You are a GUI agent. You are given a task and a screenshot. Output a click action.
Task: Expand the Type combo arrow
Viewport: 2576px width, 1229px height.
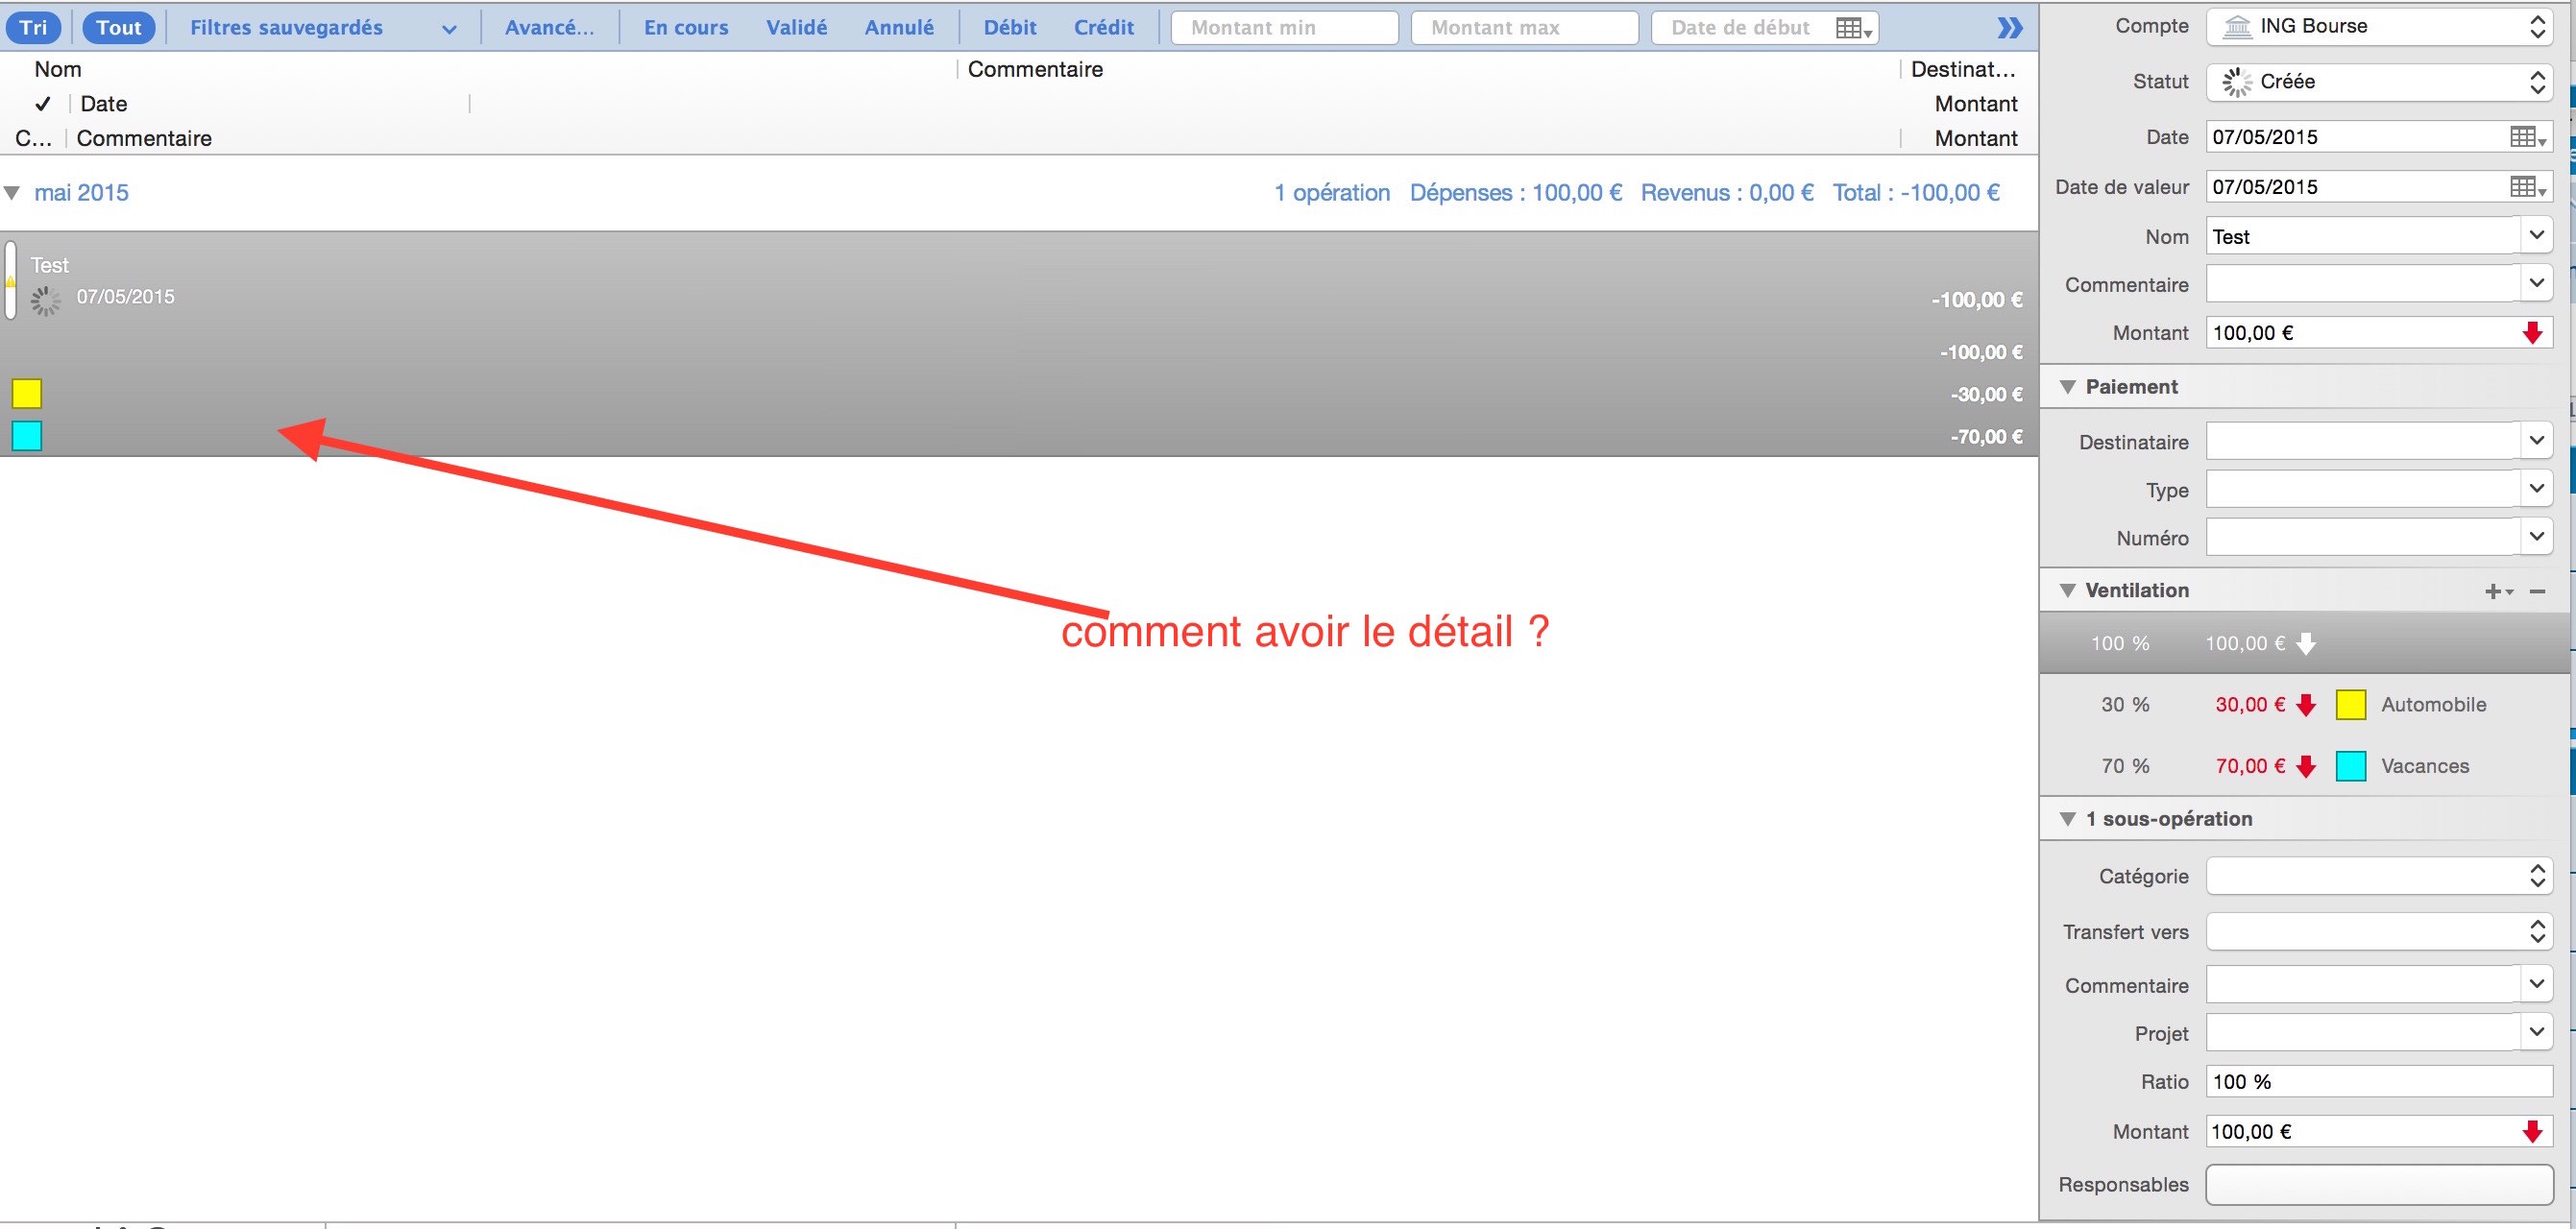point(2536,489)
